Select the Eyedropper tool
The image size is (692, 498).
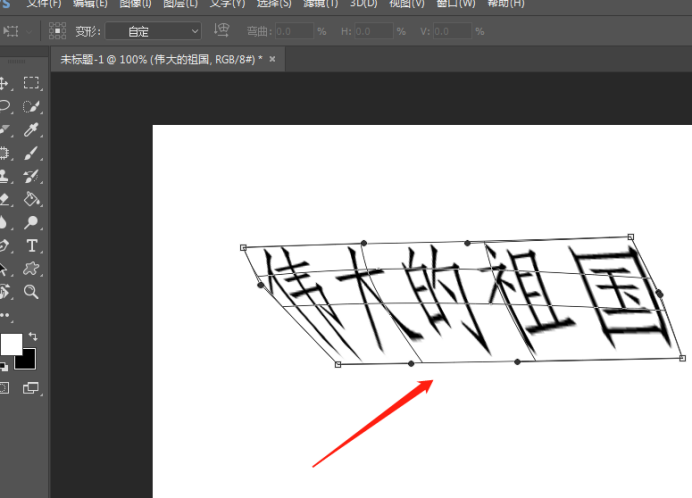(31, 129)
